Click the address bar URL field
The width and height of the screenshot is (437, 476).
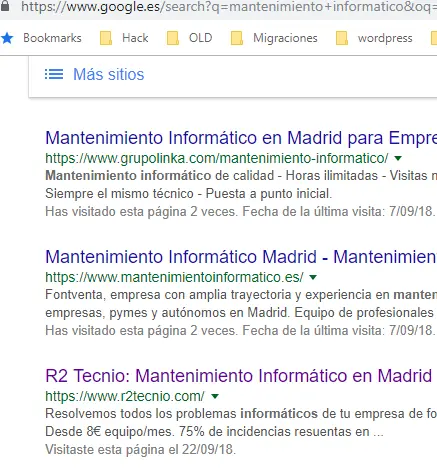[229, 6]
